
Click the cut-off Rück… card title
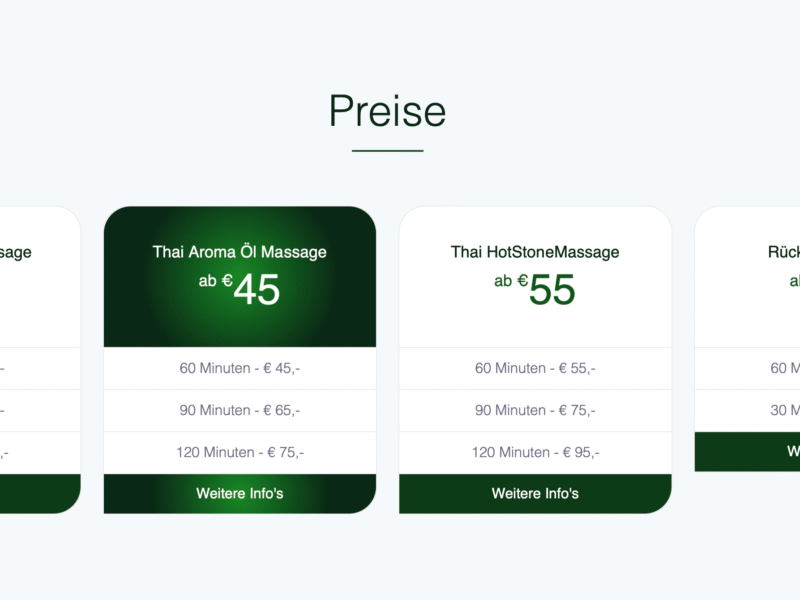pos(777,252)
